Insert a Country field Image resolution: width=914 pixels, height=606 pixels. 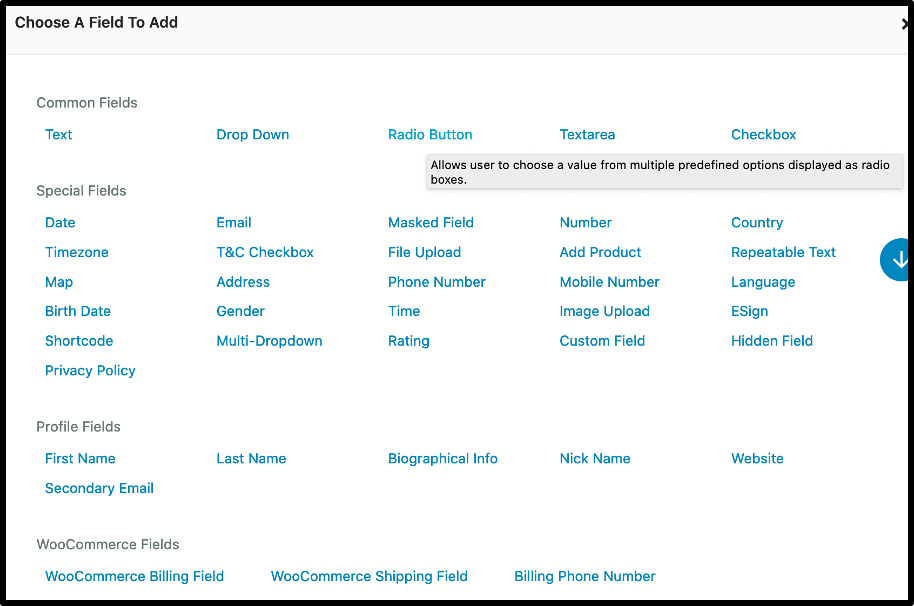(x=756, y=222)
